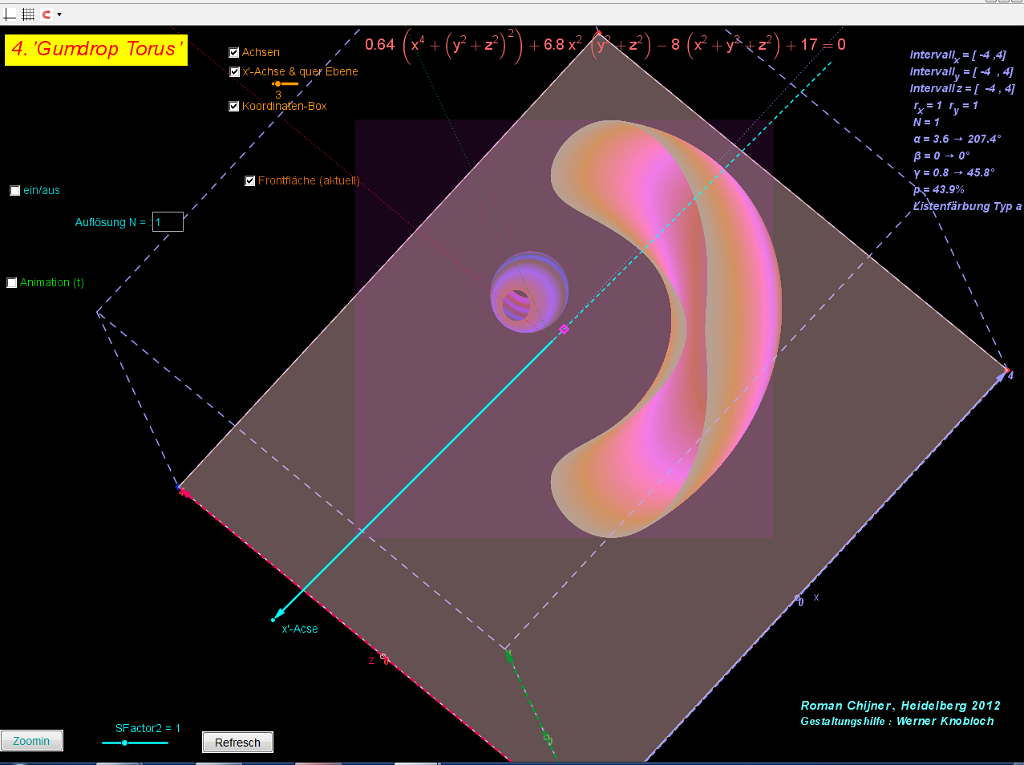Open the point capturing dropdown arrow
Image resolution: width=1024 pixels, height=765 pixels.
pos(59,14)
